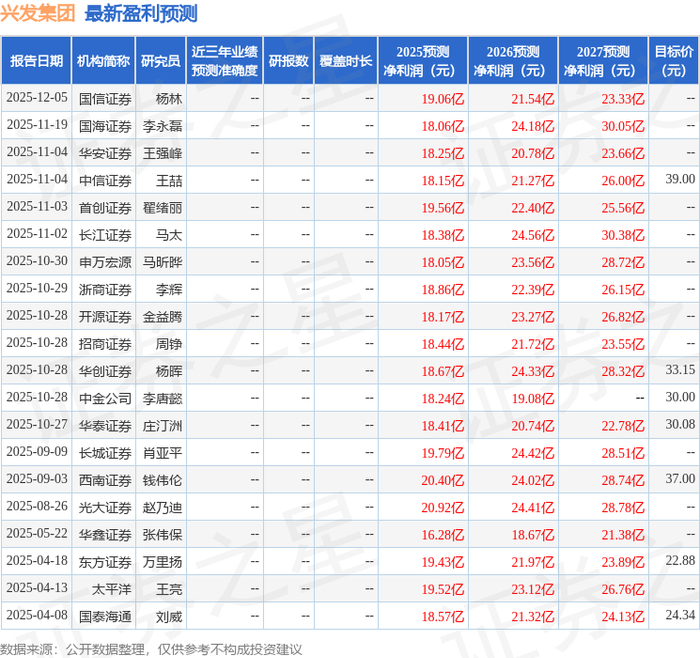
Task: Click the 2026预测净利润 header
Action: 513,61
